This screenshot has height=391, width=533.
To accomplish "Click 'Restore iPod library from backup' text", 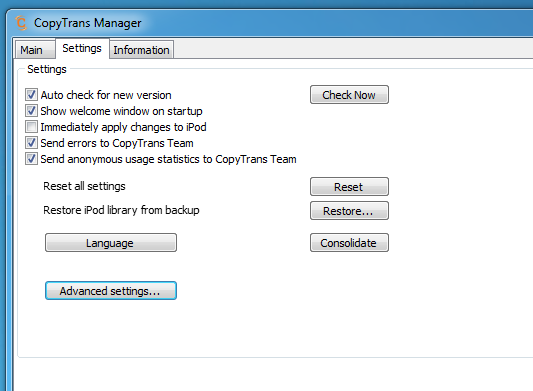I will [x=121, y=210].
